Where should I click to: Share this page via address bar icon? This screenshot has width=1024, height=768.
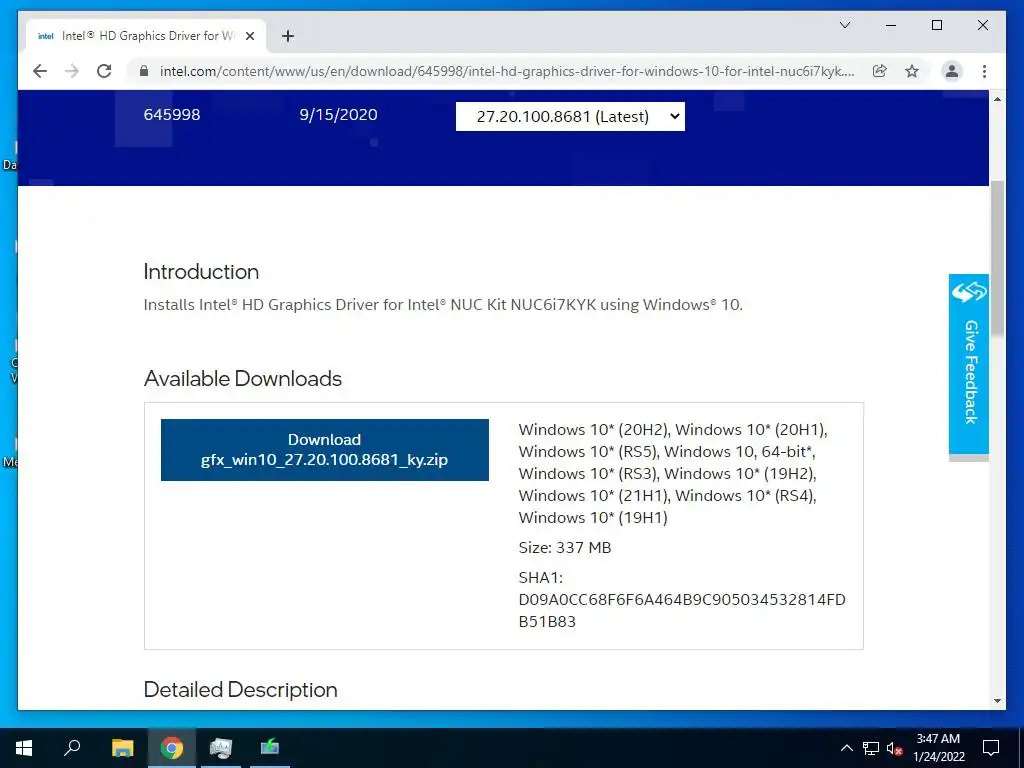pyautogui.click(x=880, y=71)
